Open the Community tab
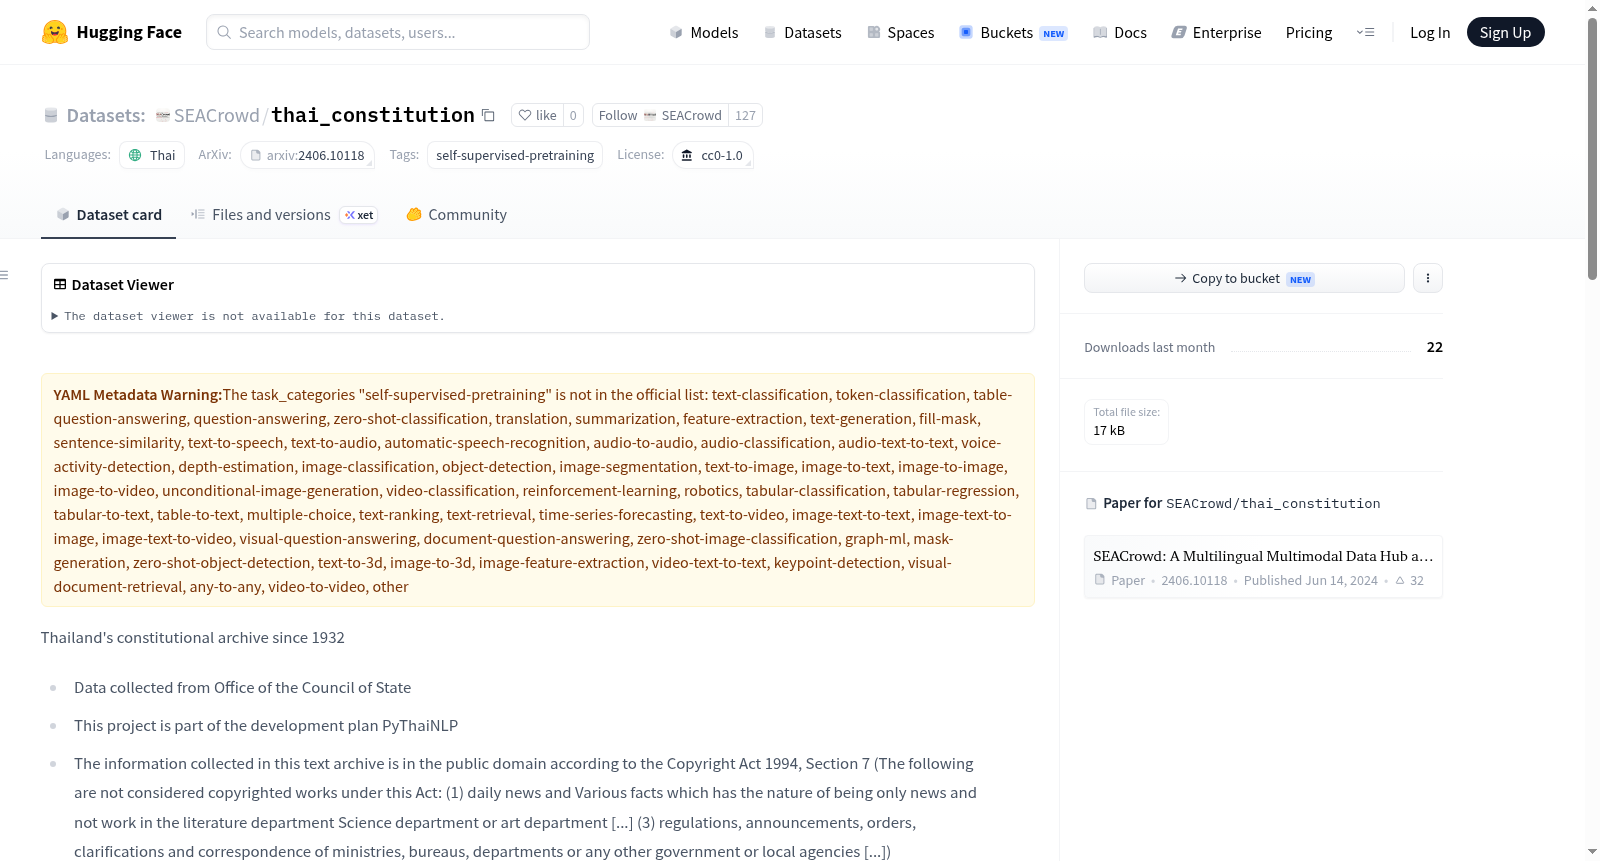The height and width of the screenshot is (861, 1600). [x=456, y=214]
